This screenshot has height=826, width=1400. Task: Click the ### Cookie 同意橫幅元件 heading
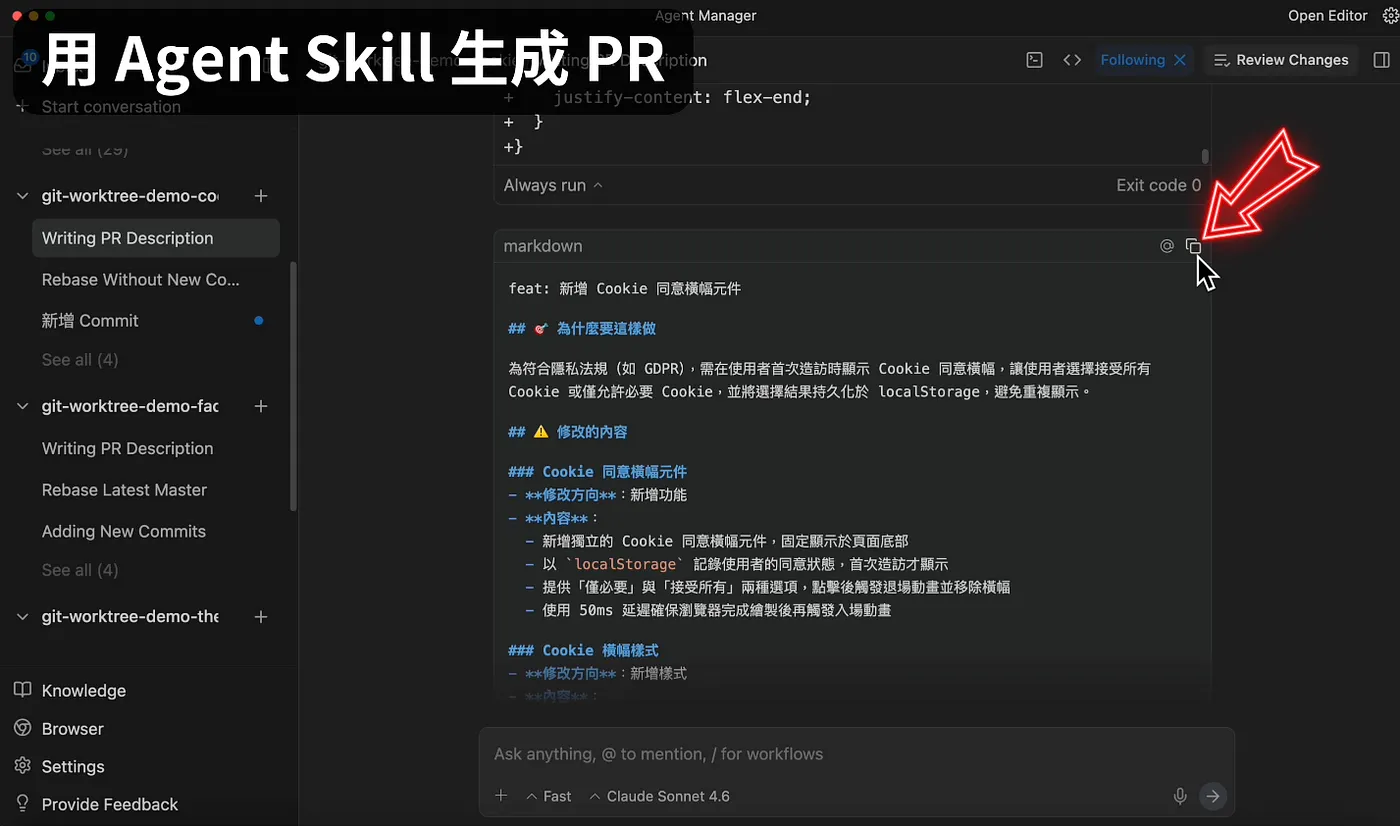click(597, 472)
